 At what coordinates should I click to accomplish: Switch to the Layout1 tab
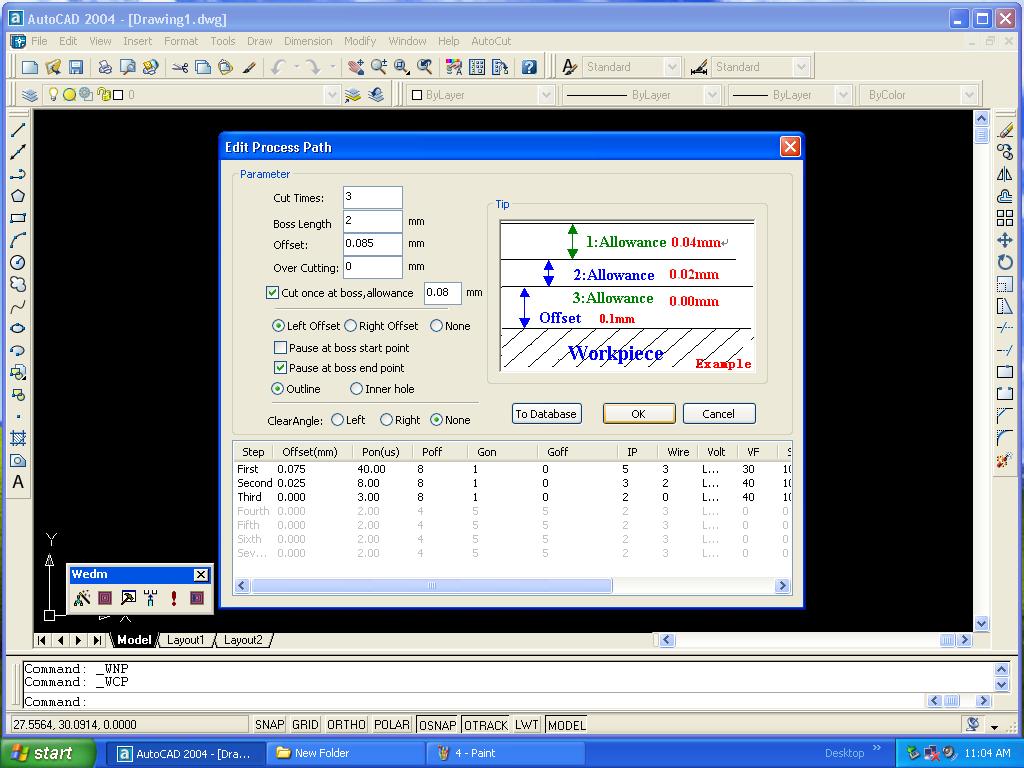coord(185,640)
